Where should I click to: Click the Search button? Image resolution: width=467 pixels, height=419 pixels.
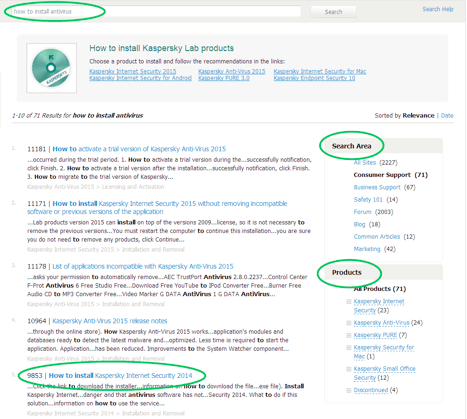coord(333,12)
